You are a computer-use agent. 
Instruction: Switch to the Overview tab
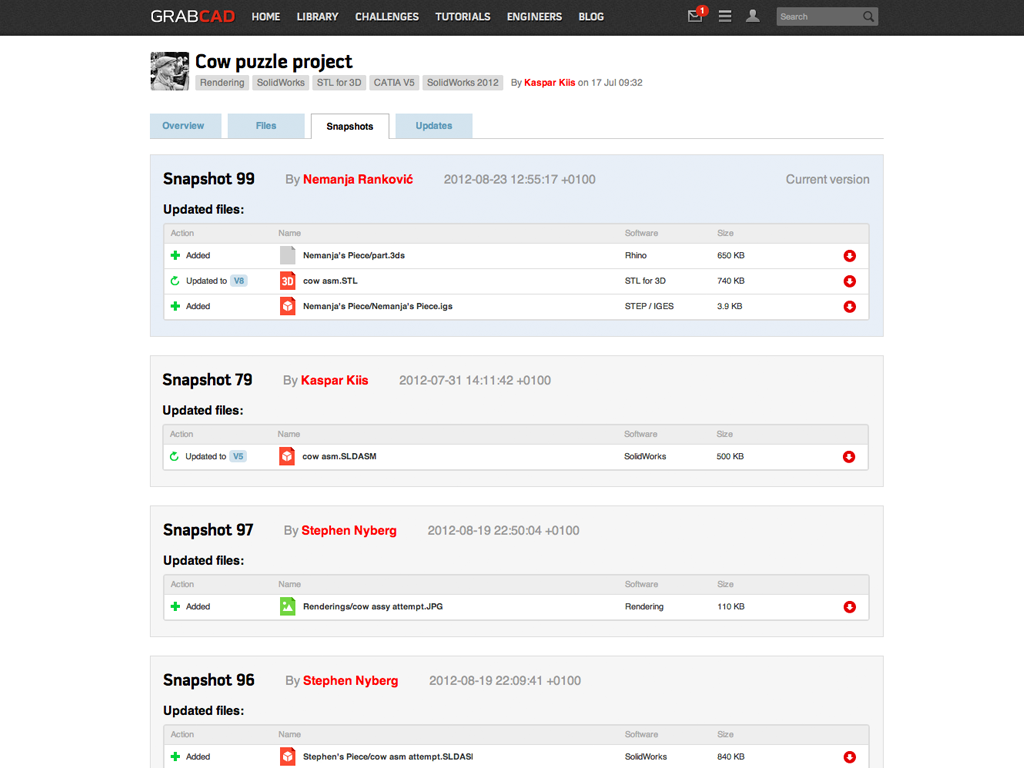[183, 126]
